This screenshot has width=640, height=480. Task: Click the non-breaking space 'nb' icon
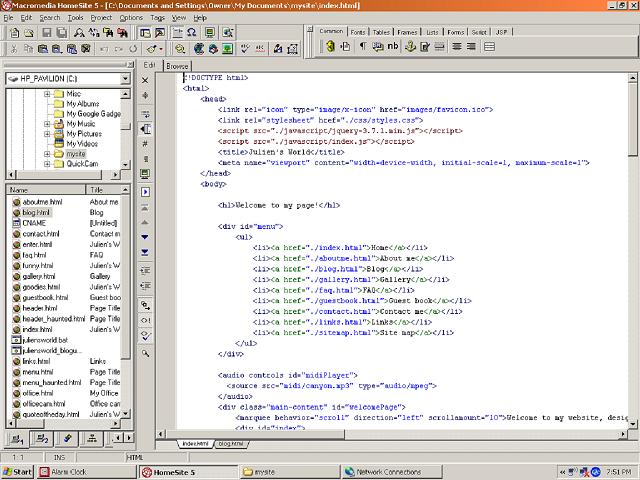point(394,47)
